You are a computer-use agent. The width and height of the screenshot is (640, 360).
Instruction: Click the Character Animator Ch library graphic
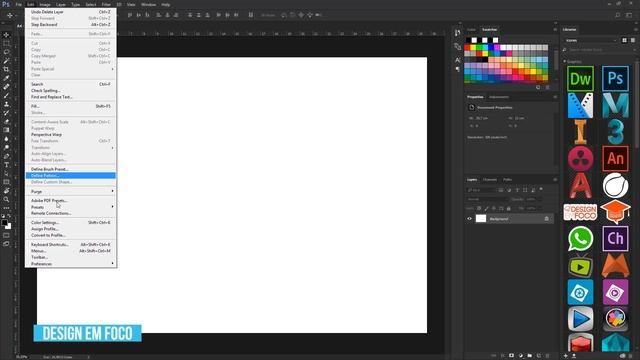[615, 239]
